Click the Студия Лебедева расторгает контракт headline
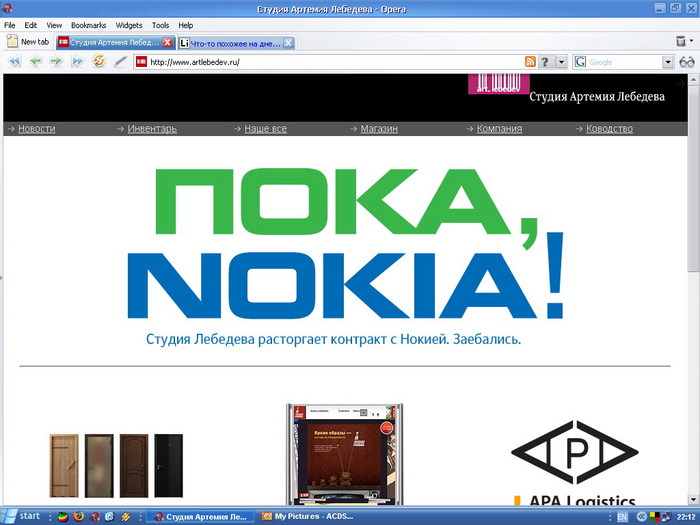700x525 pixels. tap(333, 339)
